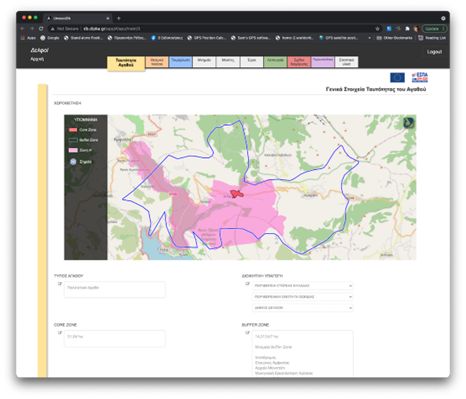Open the green navigation tab
The width and height of the screenshot is (466, 399).
275,62
